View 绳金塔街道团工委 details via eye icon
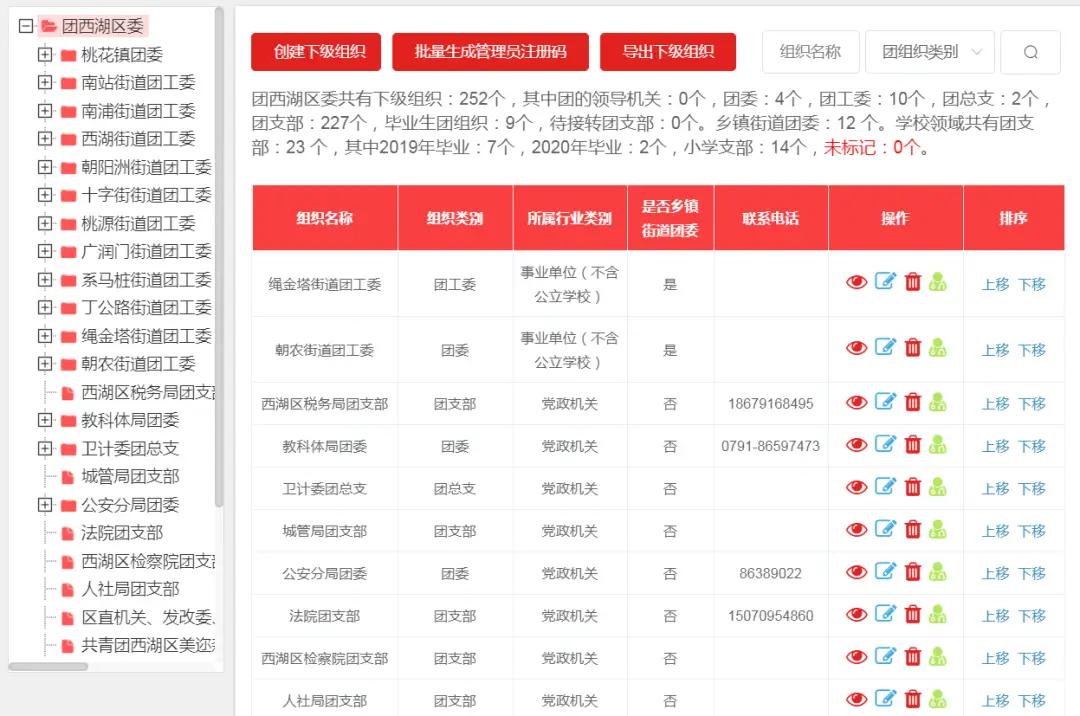Image resolution: width=1080 pixels, height=716 pixels. pos(856,283)
